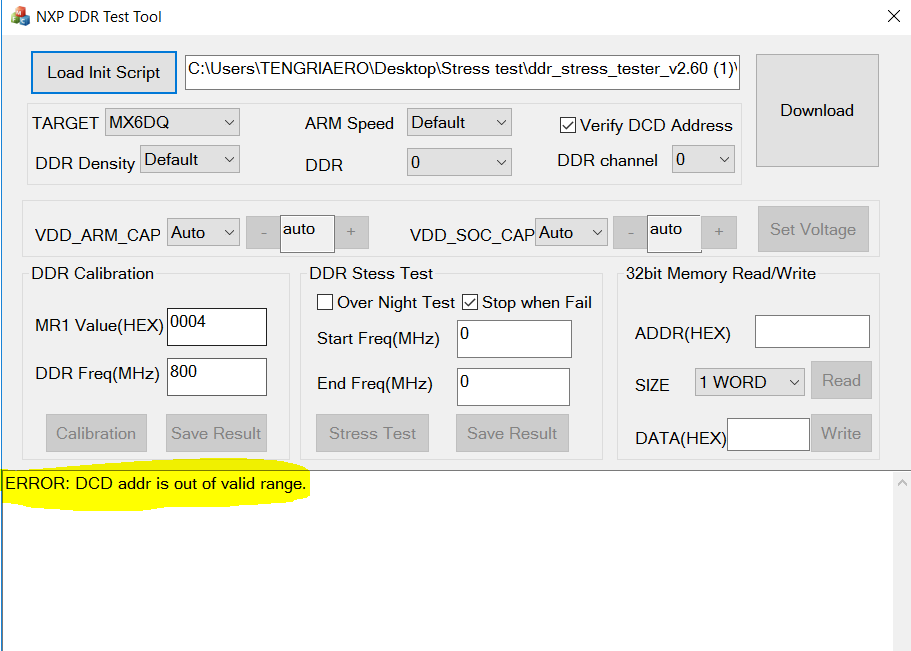Open the VDD_SOC_CAP Auto dropdown
The width and height of the screenshot is (911, 651).
pyautogui.click(x=571, y=232)
